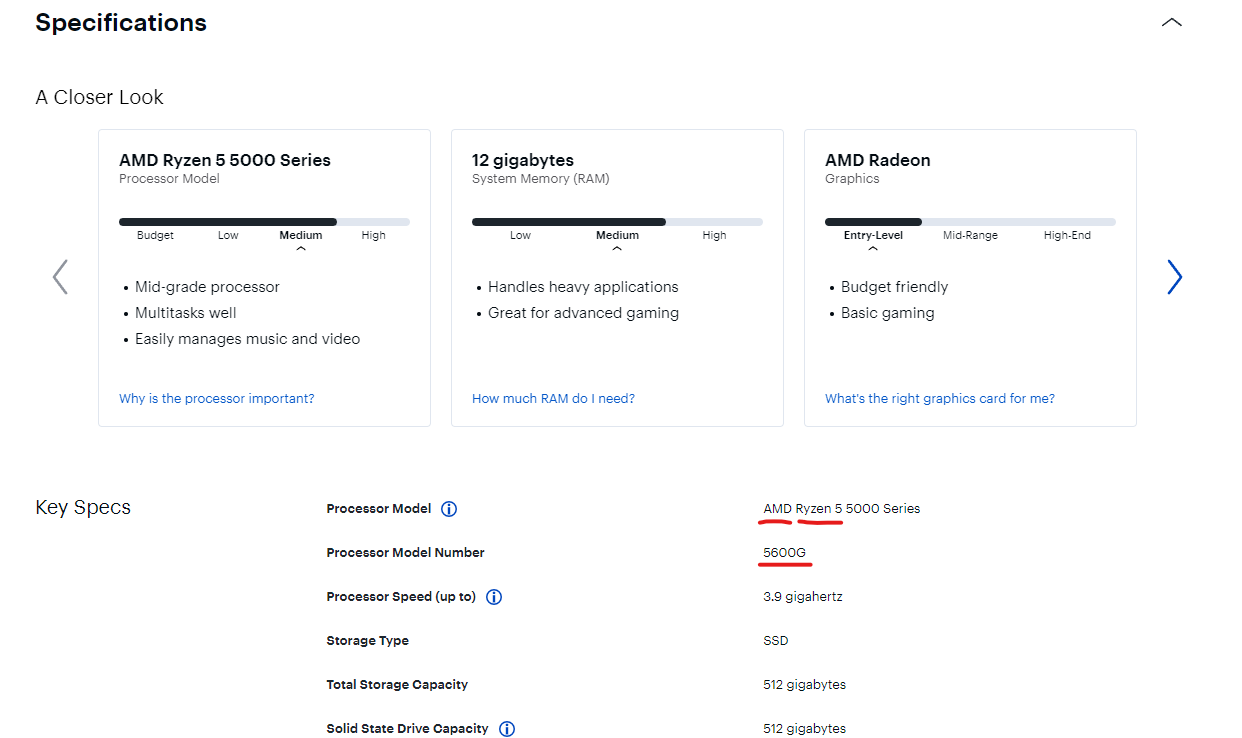Image resolution: width=1242 pixels, height=738 pixels.
Task: Click the System Memory rating bar
Action: click(617, 222)
